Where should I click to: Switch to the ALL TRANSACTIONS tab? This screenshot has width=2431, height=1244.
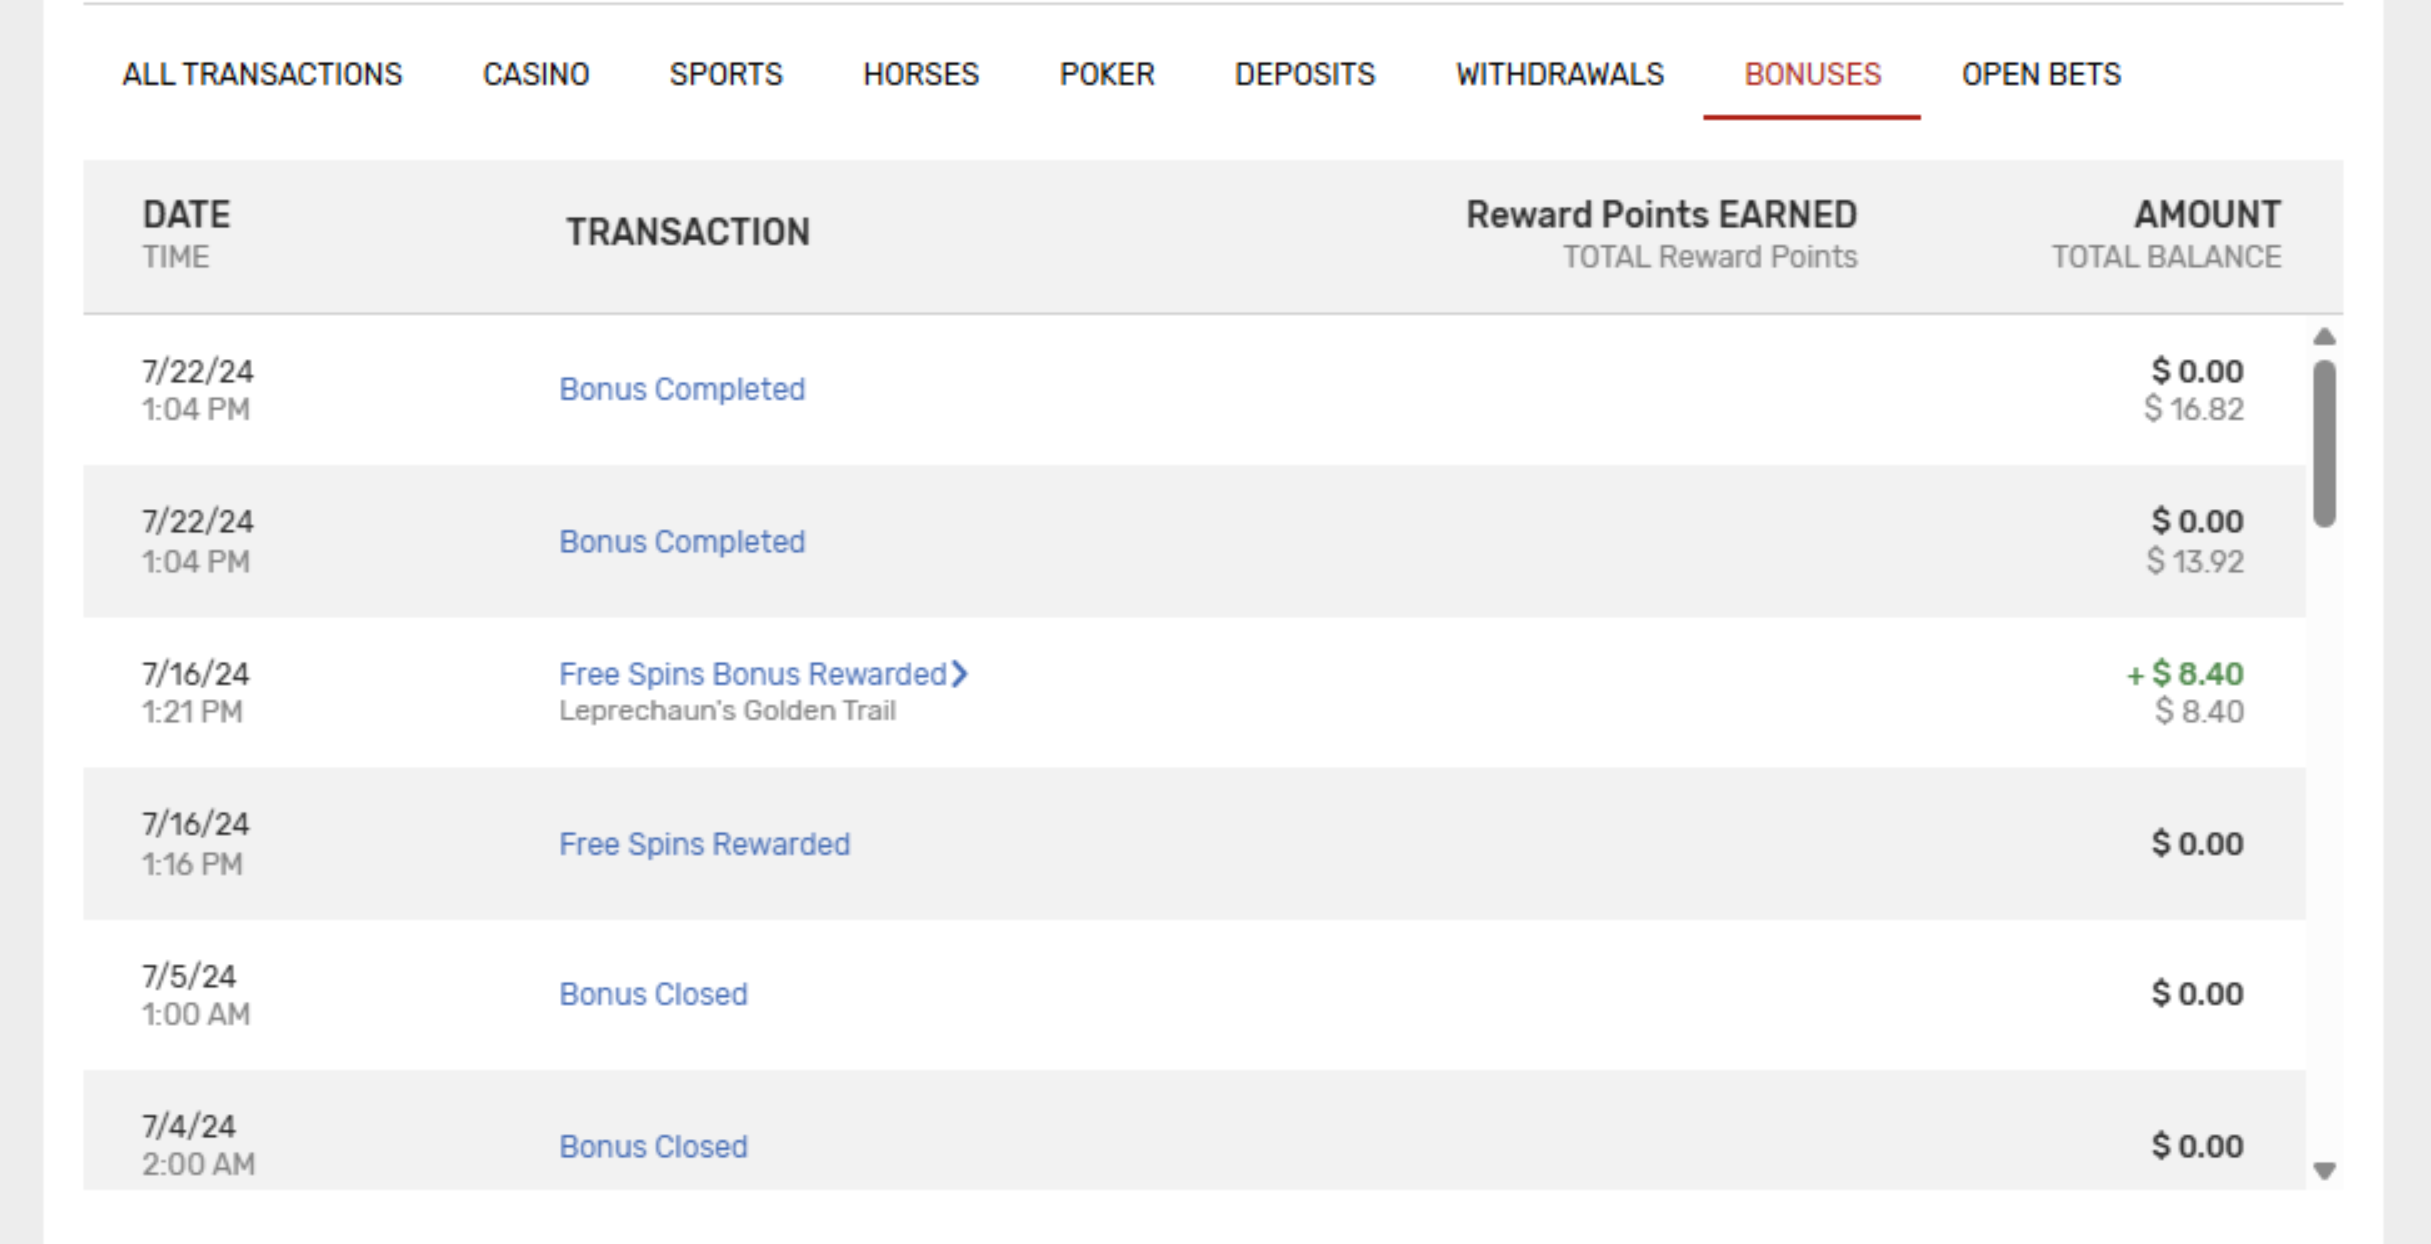(262, 74)
